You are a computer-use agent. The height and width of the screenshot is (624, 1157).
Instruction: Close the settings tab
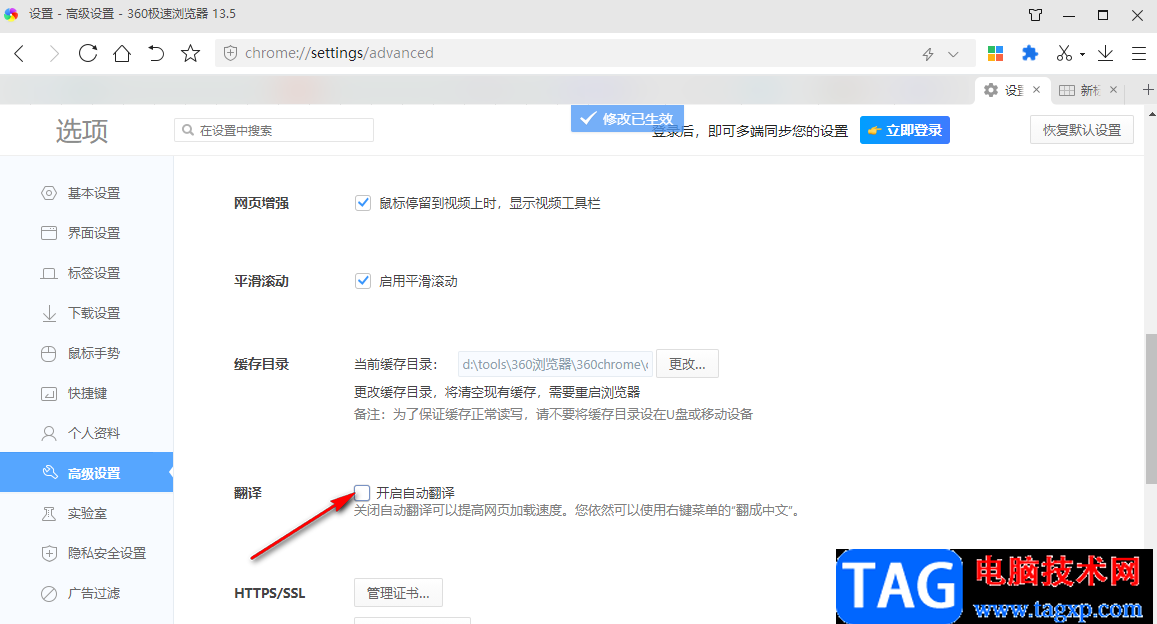(x=1037, y=89)
